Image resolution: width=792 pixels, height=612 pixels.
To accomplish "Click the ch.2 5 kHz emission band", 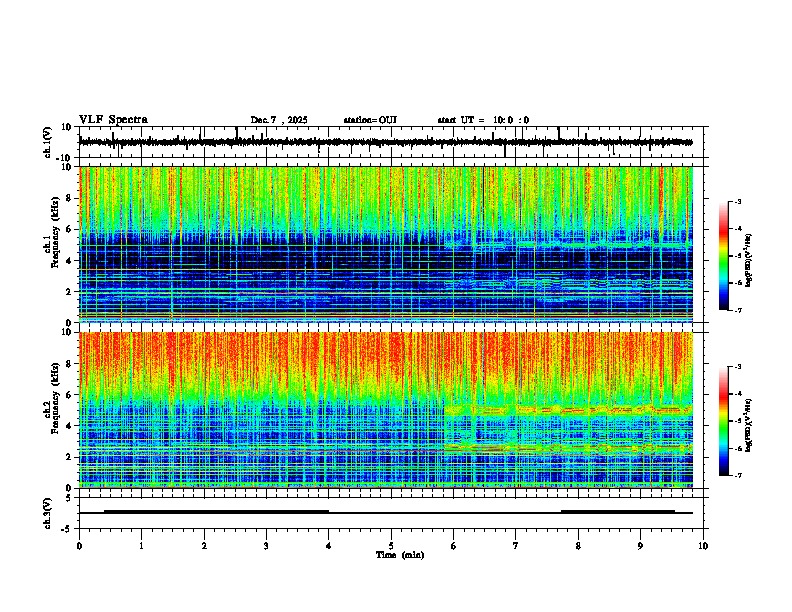I will pyautogui.click(x=568, y=409).
